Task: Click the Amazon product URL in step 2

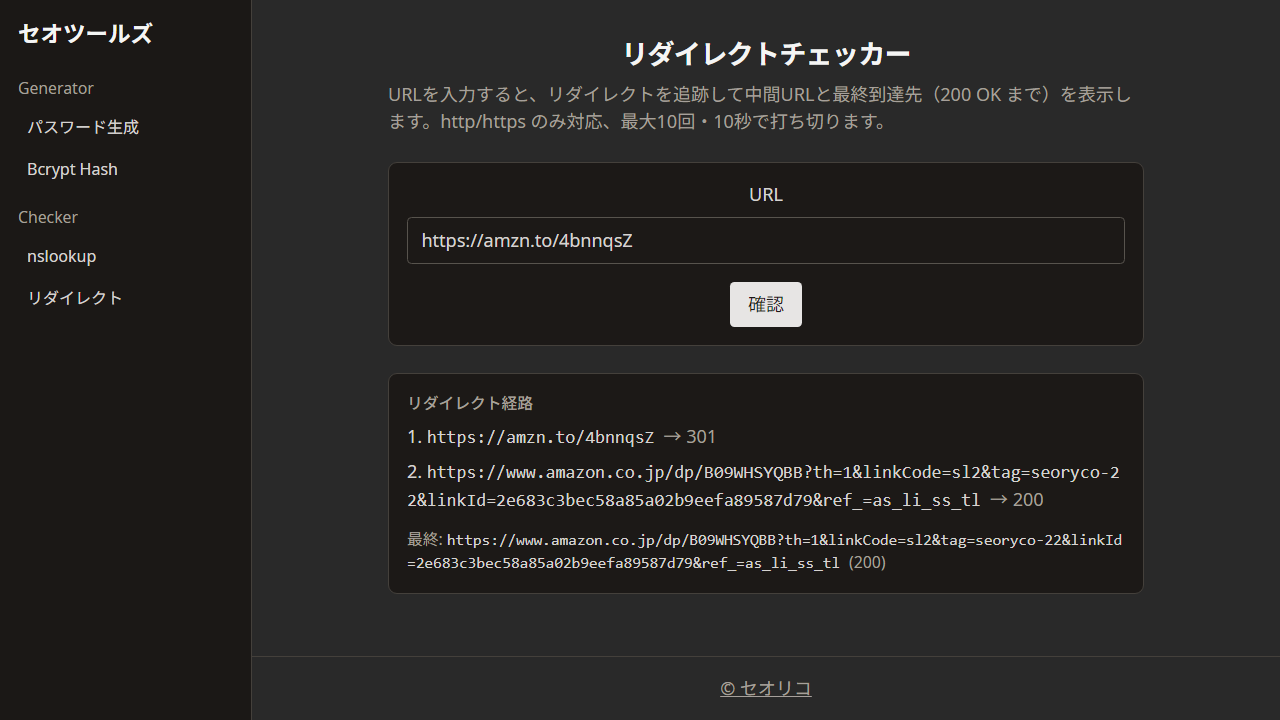Action: pyautogui.click(x=700, y=472)
